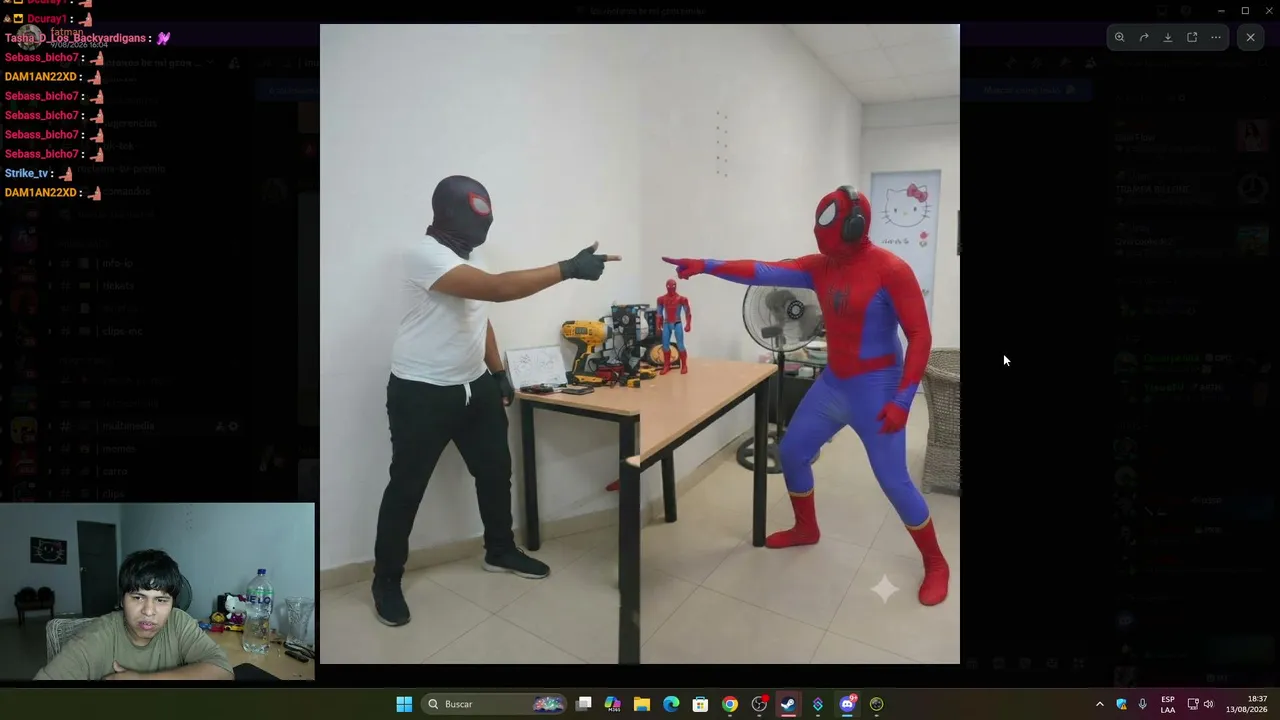The image size is (1280, 720).
Task: Switch to Discord on the taskbar
Action: (847, 704)
